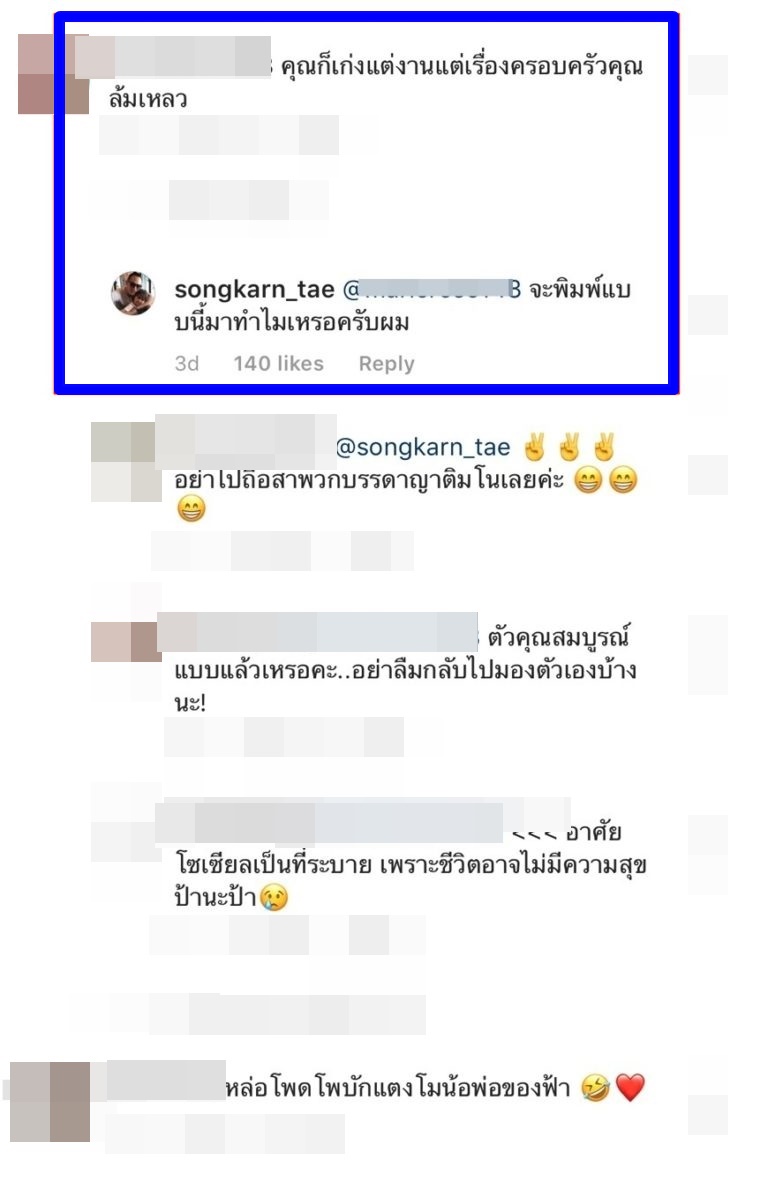The image size is (768, 1183).
Task: Like the comment mentioning โซเชียลเป็นที่ระบาย
Action: point(708,834)
